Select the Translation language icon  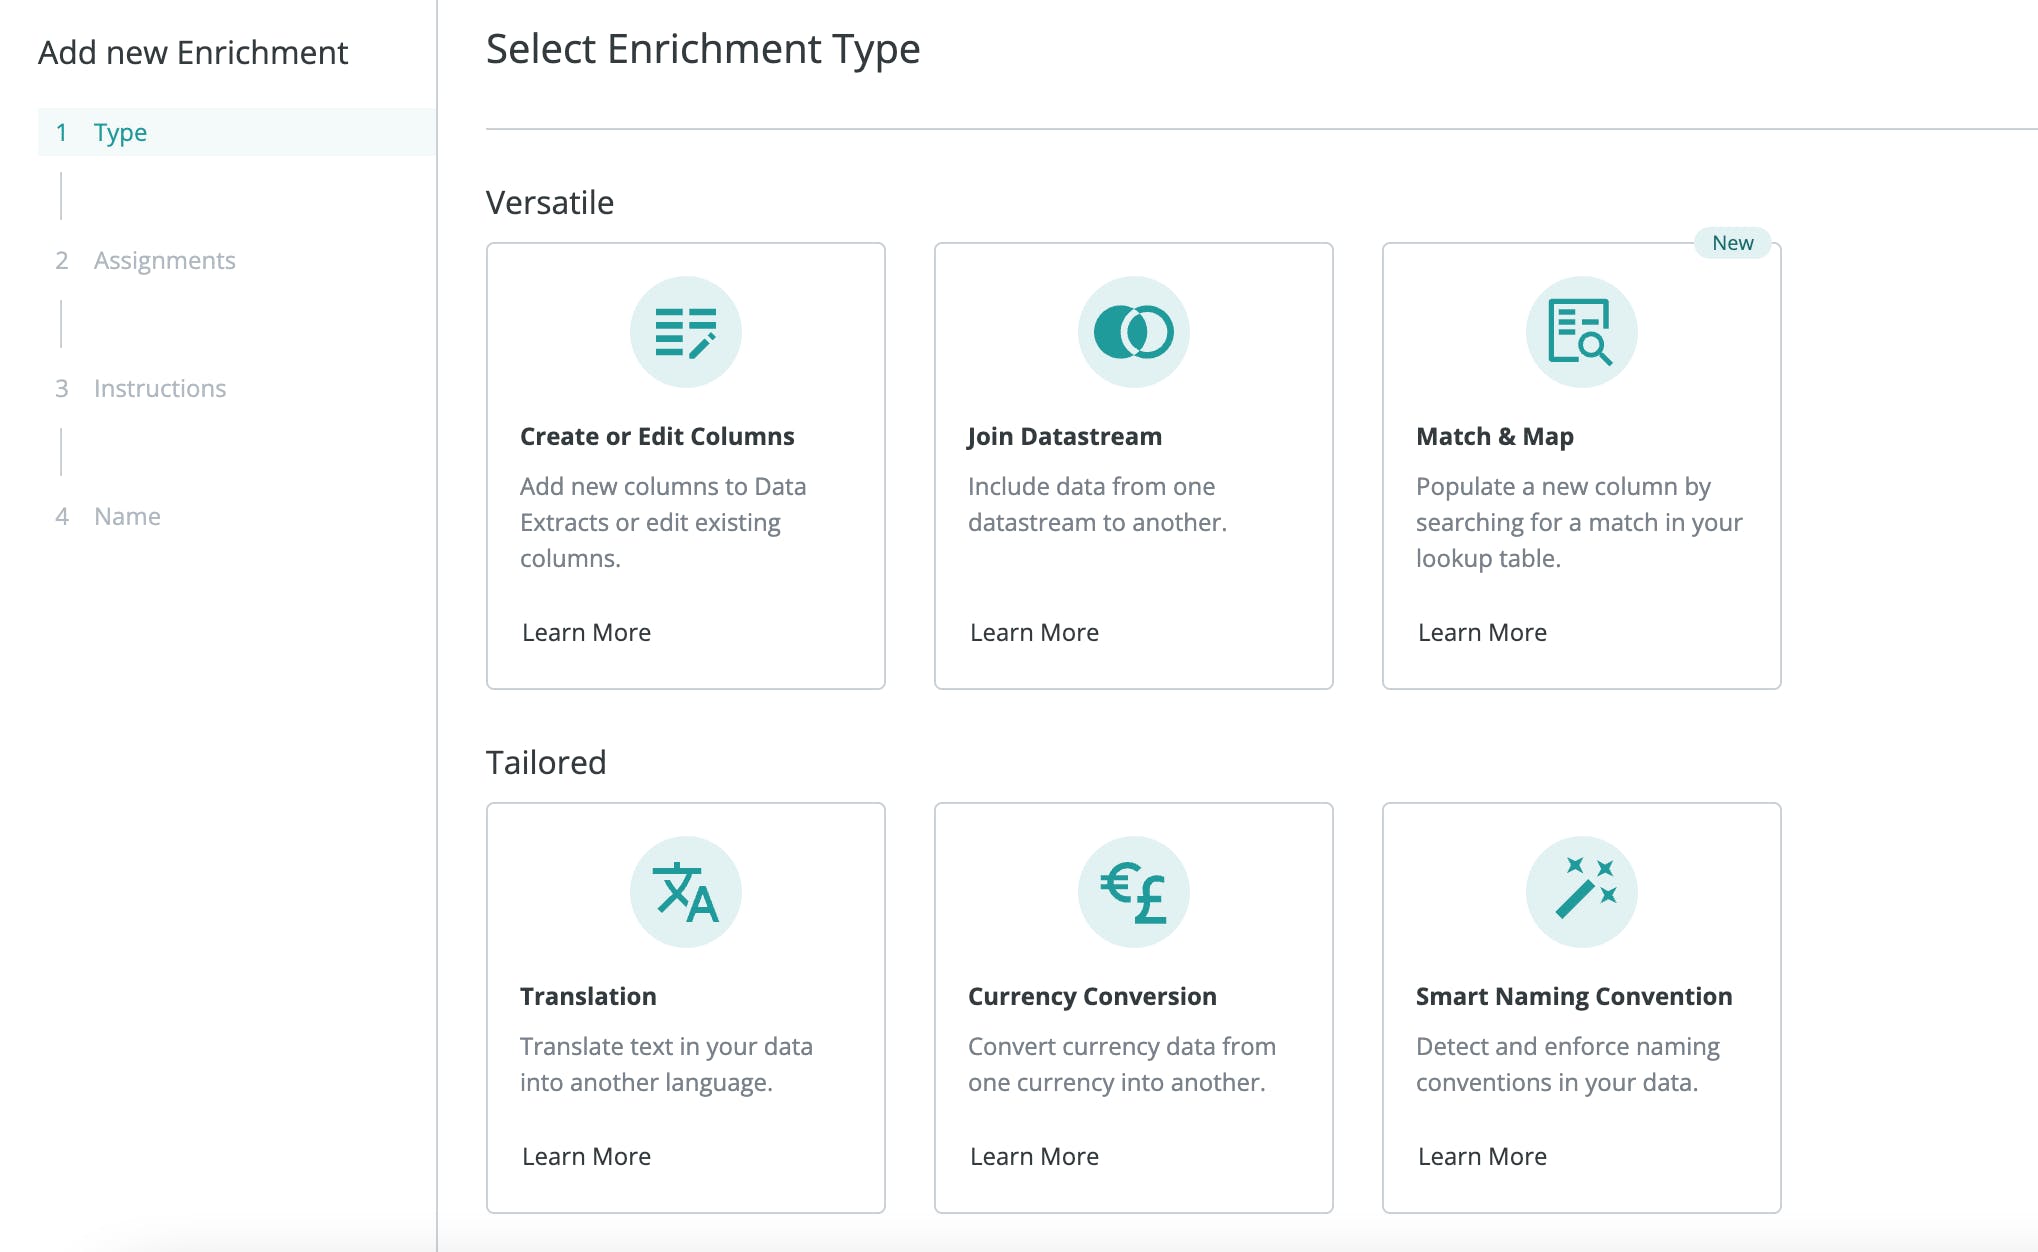pyautogui.click(x=685, y=892)
